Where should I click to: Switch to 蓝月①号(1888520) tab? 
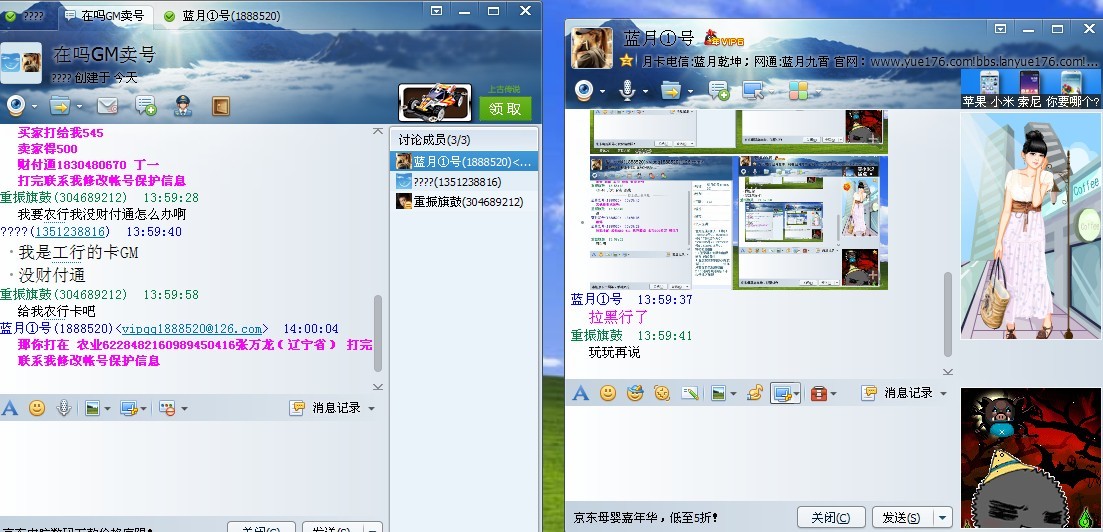click(x=222, y=15)
